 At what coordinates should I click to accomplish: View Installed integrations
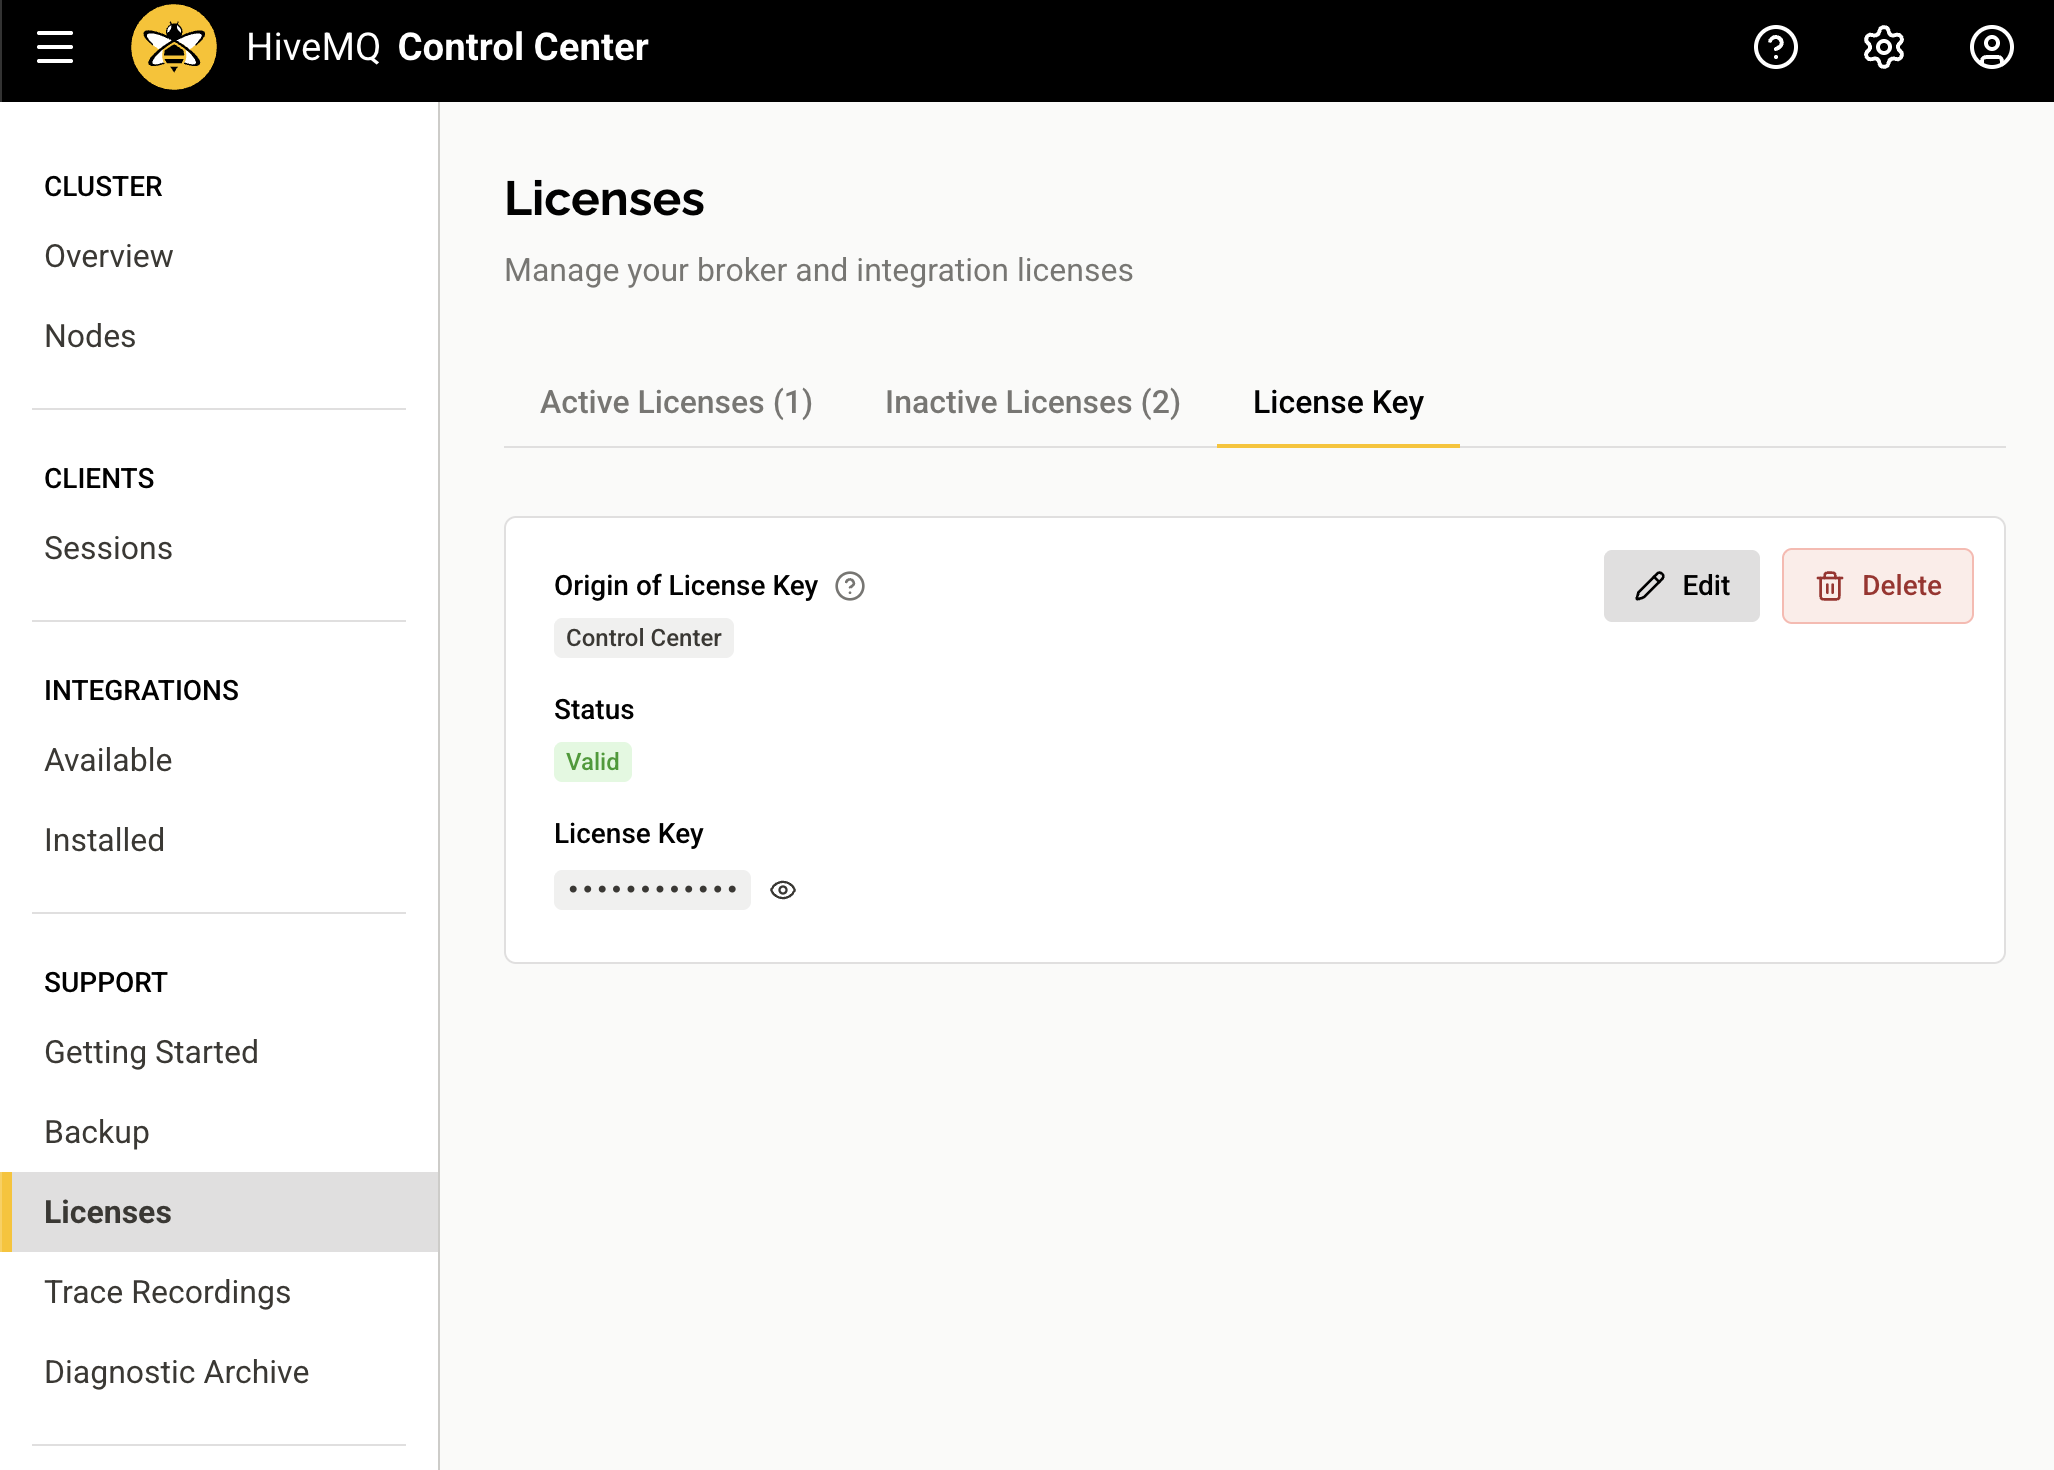(x=104, y=840)
